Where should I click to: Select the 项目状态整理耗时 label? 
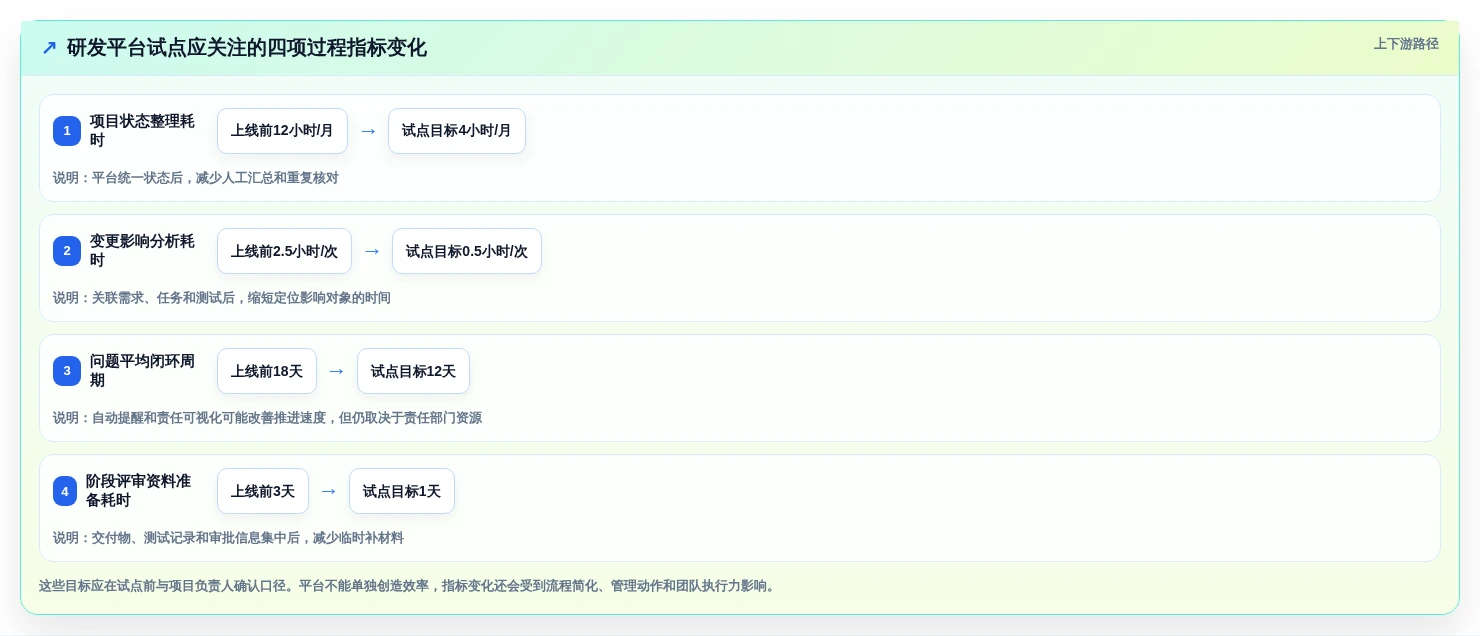144,131
